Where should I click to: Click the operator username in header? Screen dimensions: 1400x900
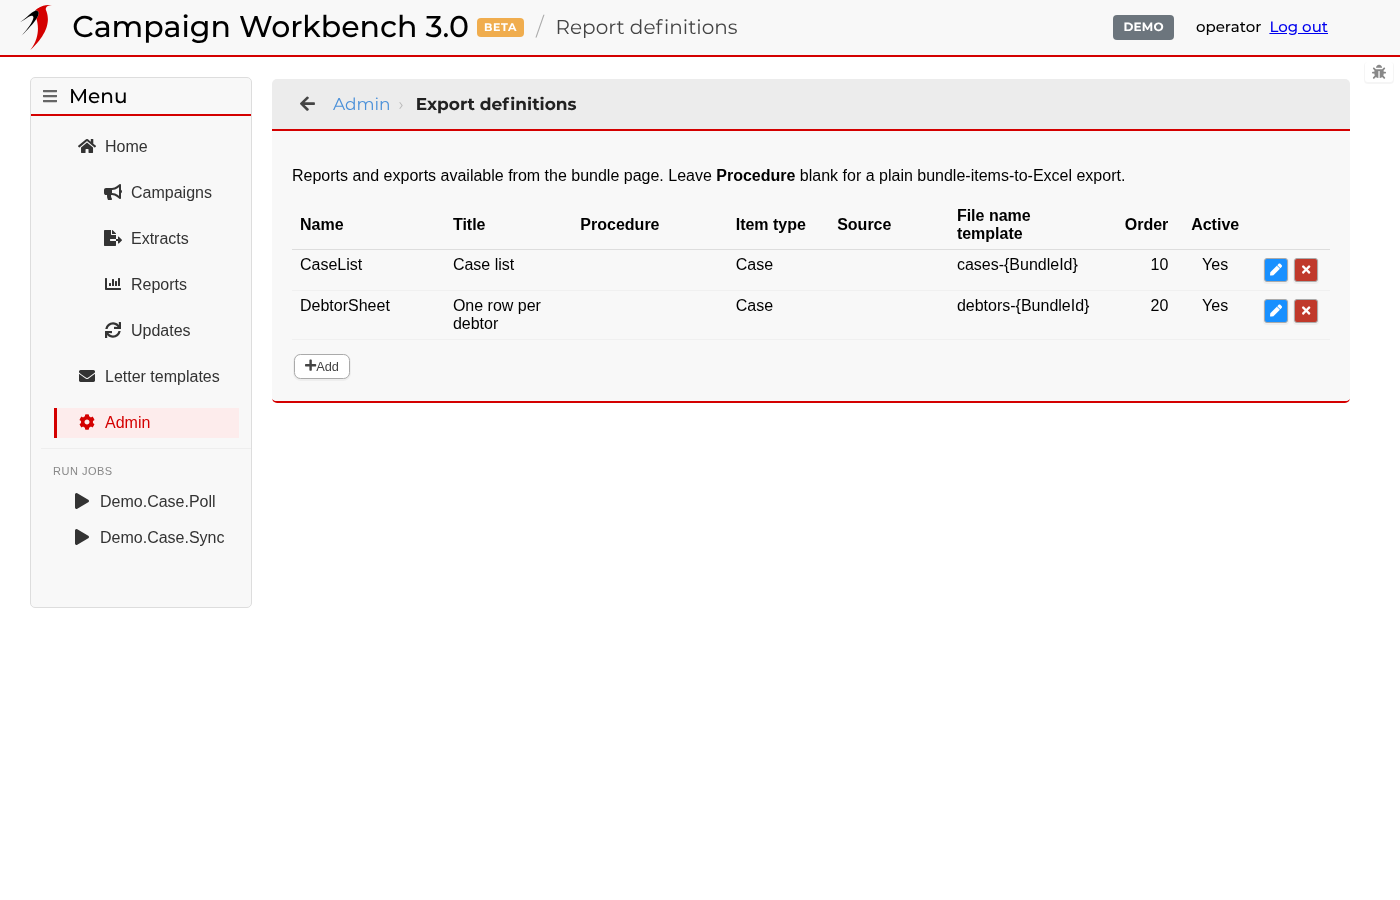coord(1228,27)
